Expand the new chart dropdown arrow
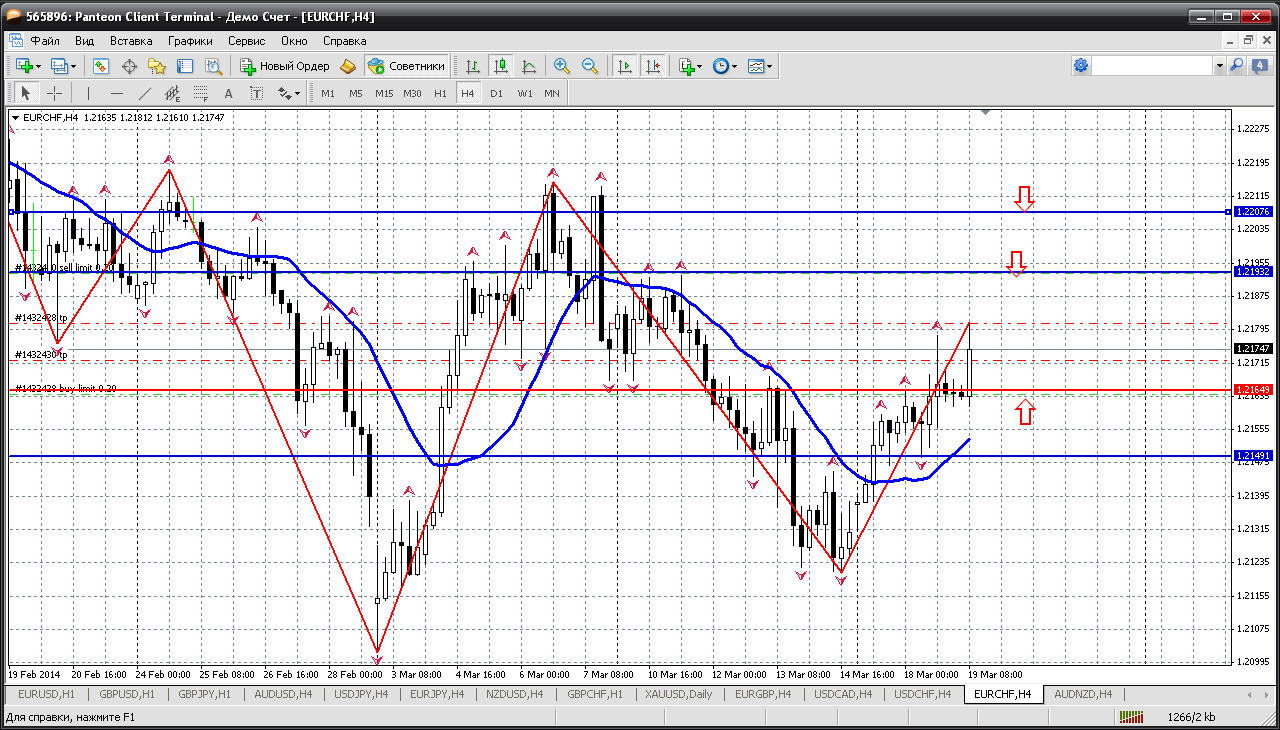Screen dimensions: 1280x730 tap(38, 67)
